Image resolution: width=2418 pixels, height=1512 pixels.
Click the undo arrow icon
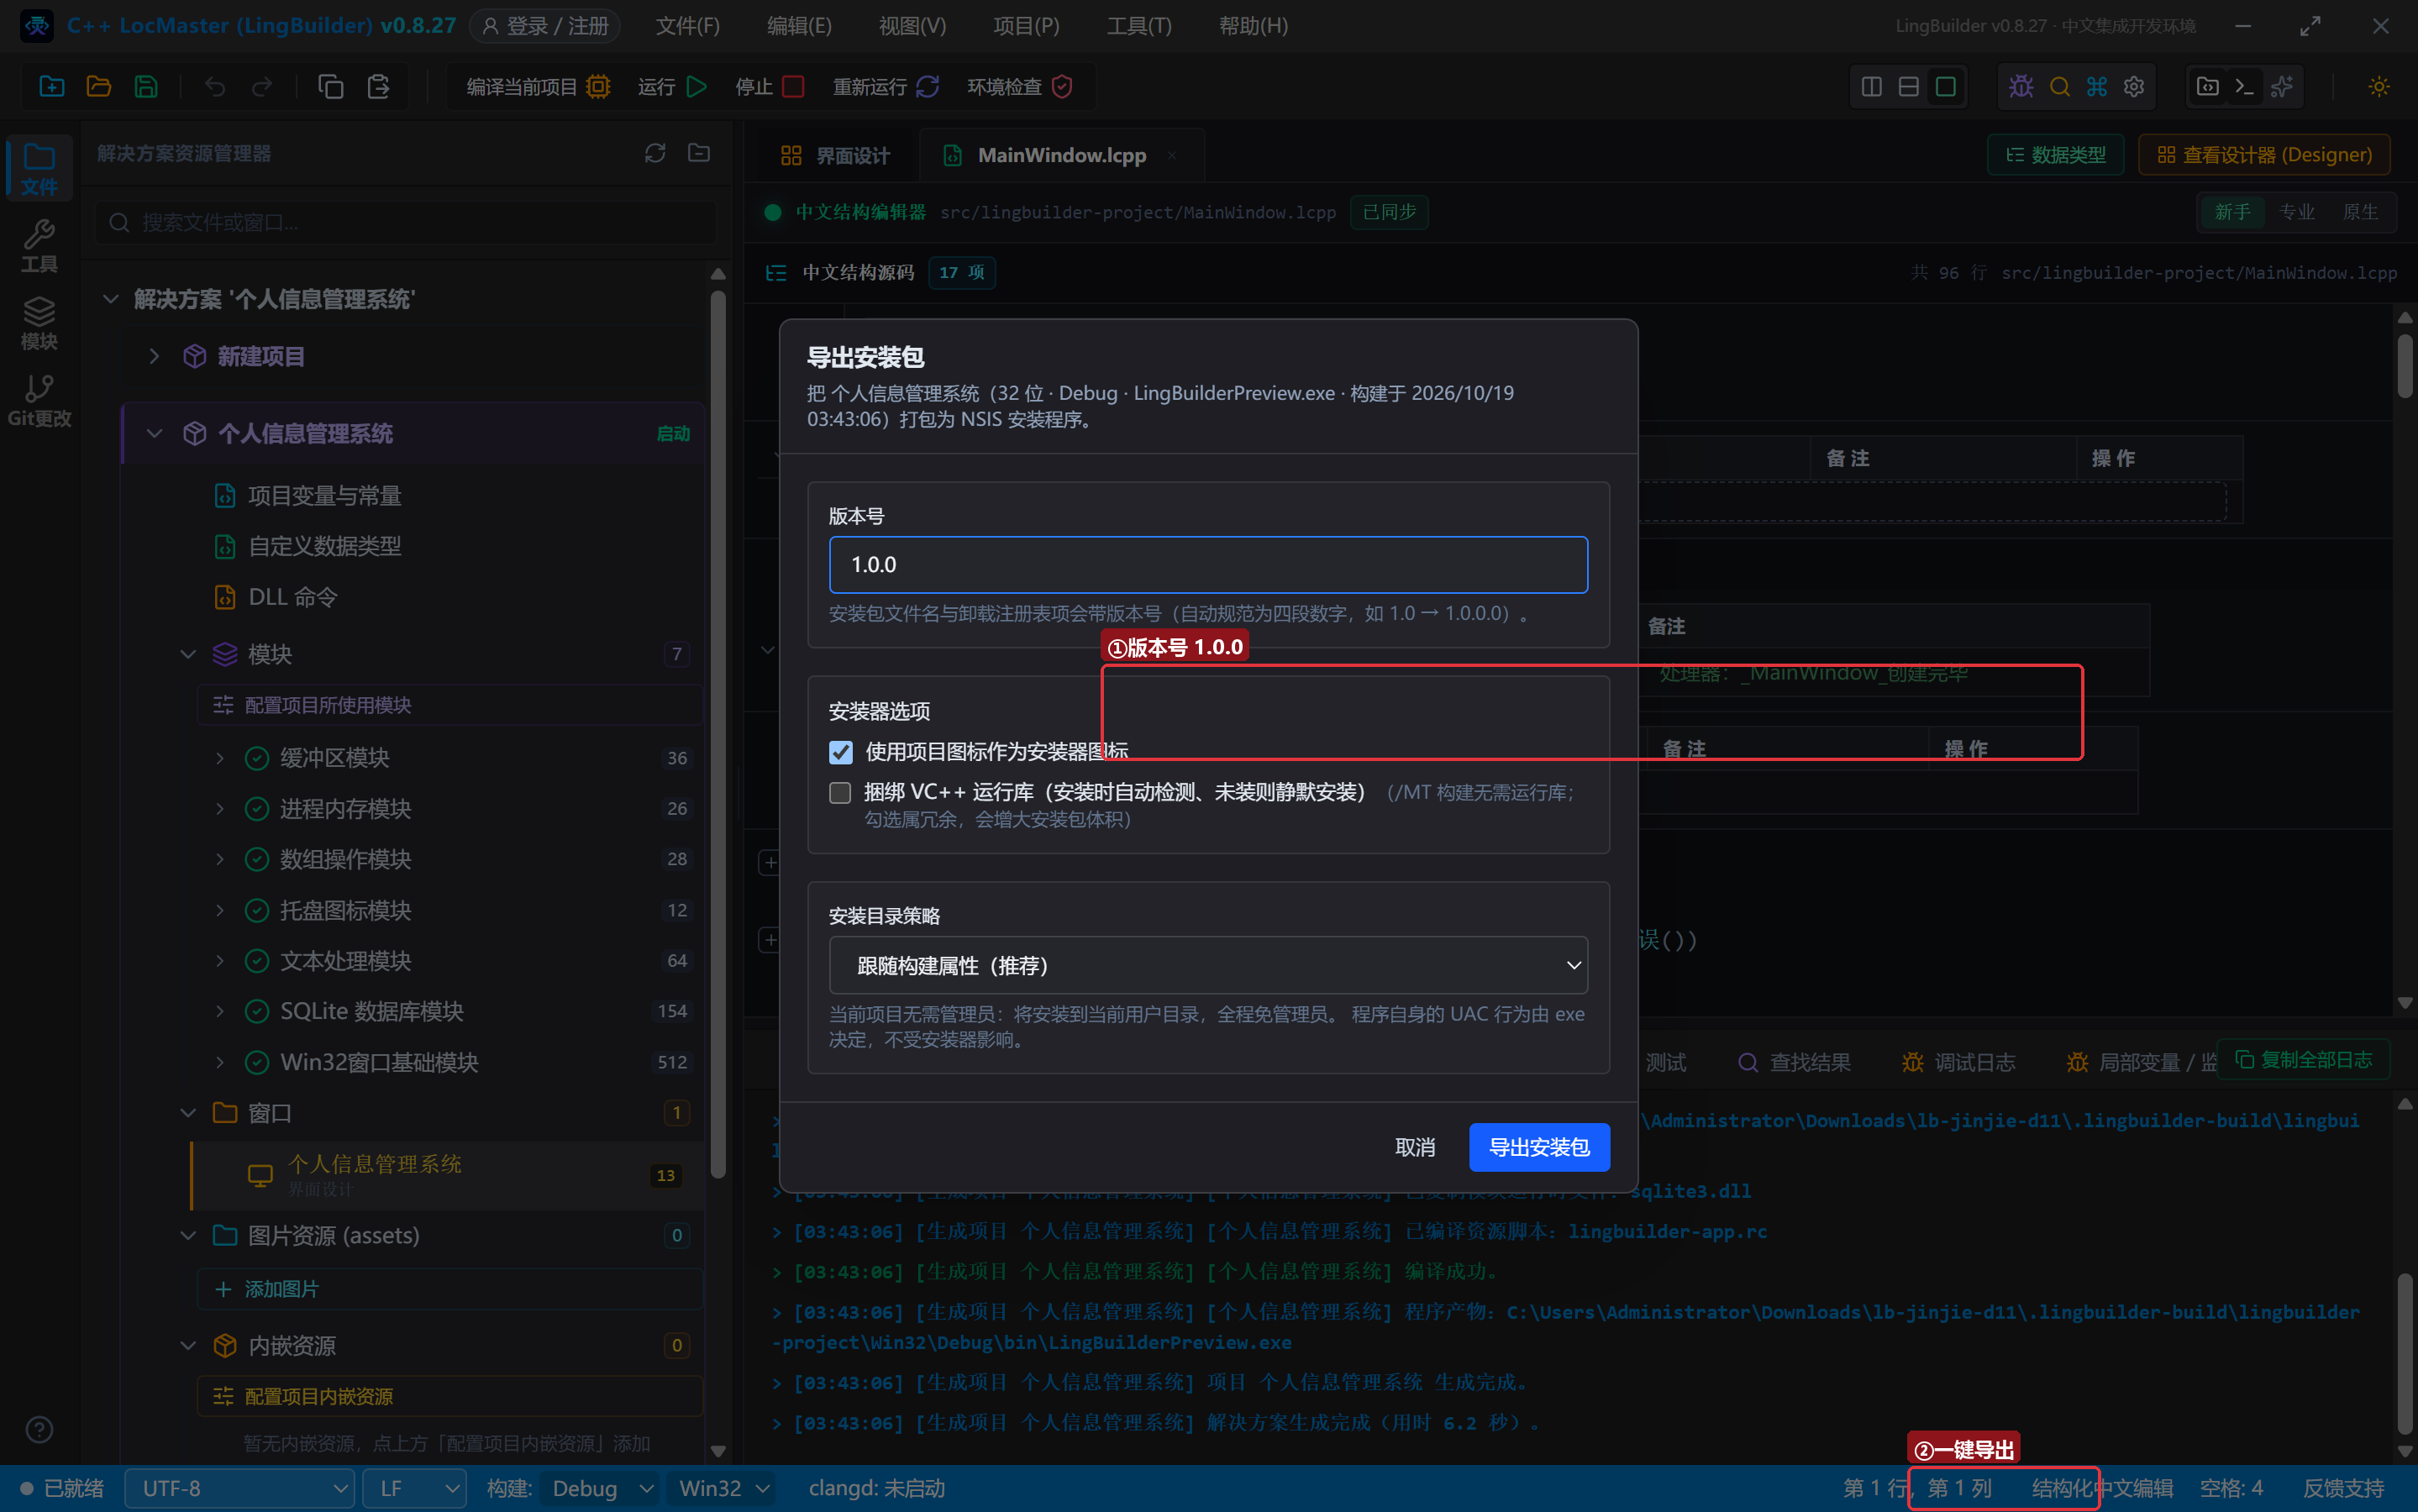point(215,87)
